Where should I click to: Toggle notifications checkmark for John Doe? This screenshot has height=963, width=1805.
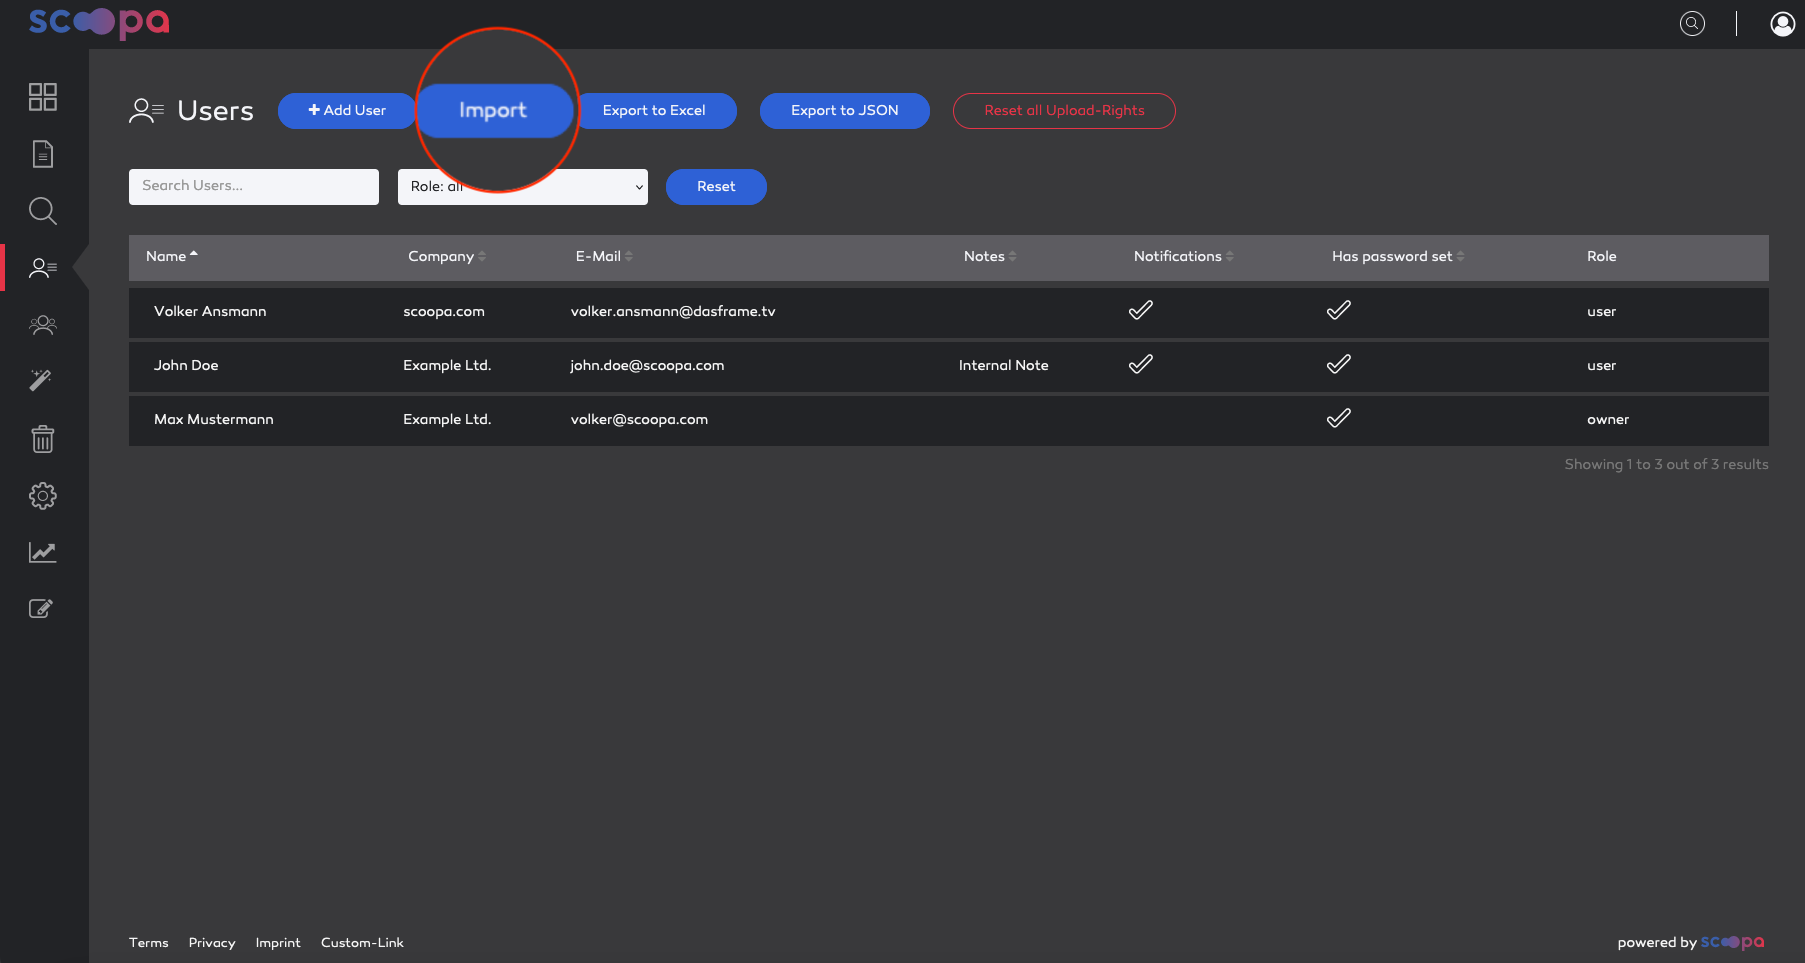(1141, 364)
